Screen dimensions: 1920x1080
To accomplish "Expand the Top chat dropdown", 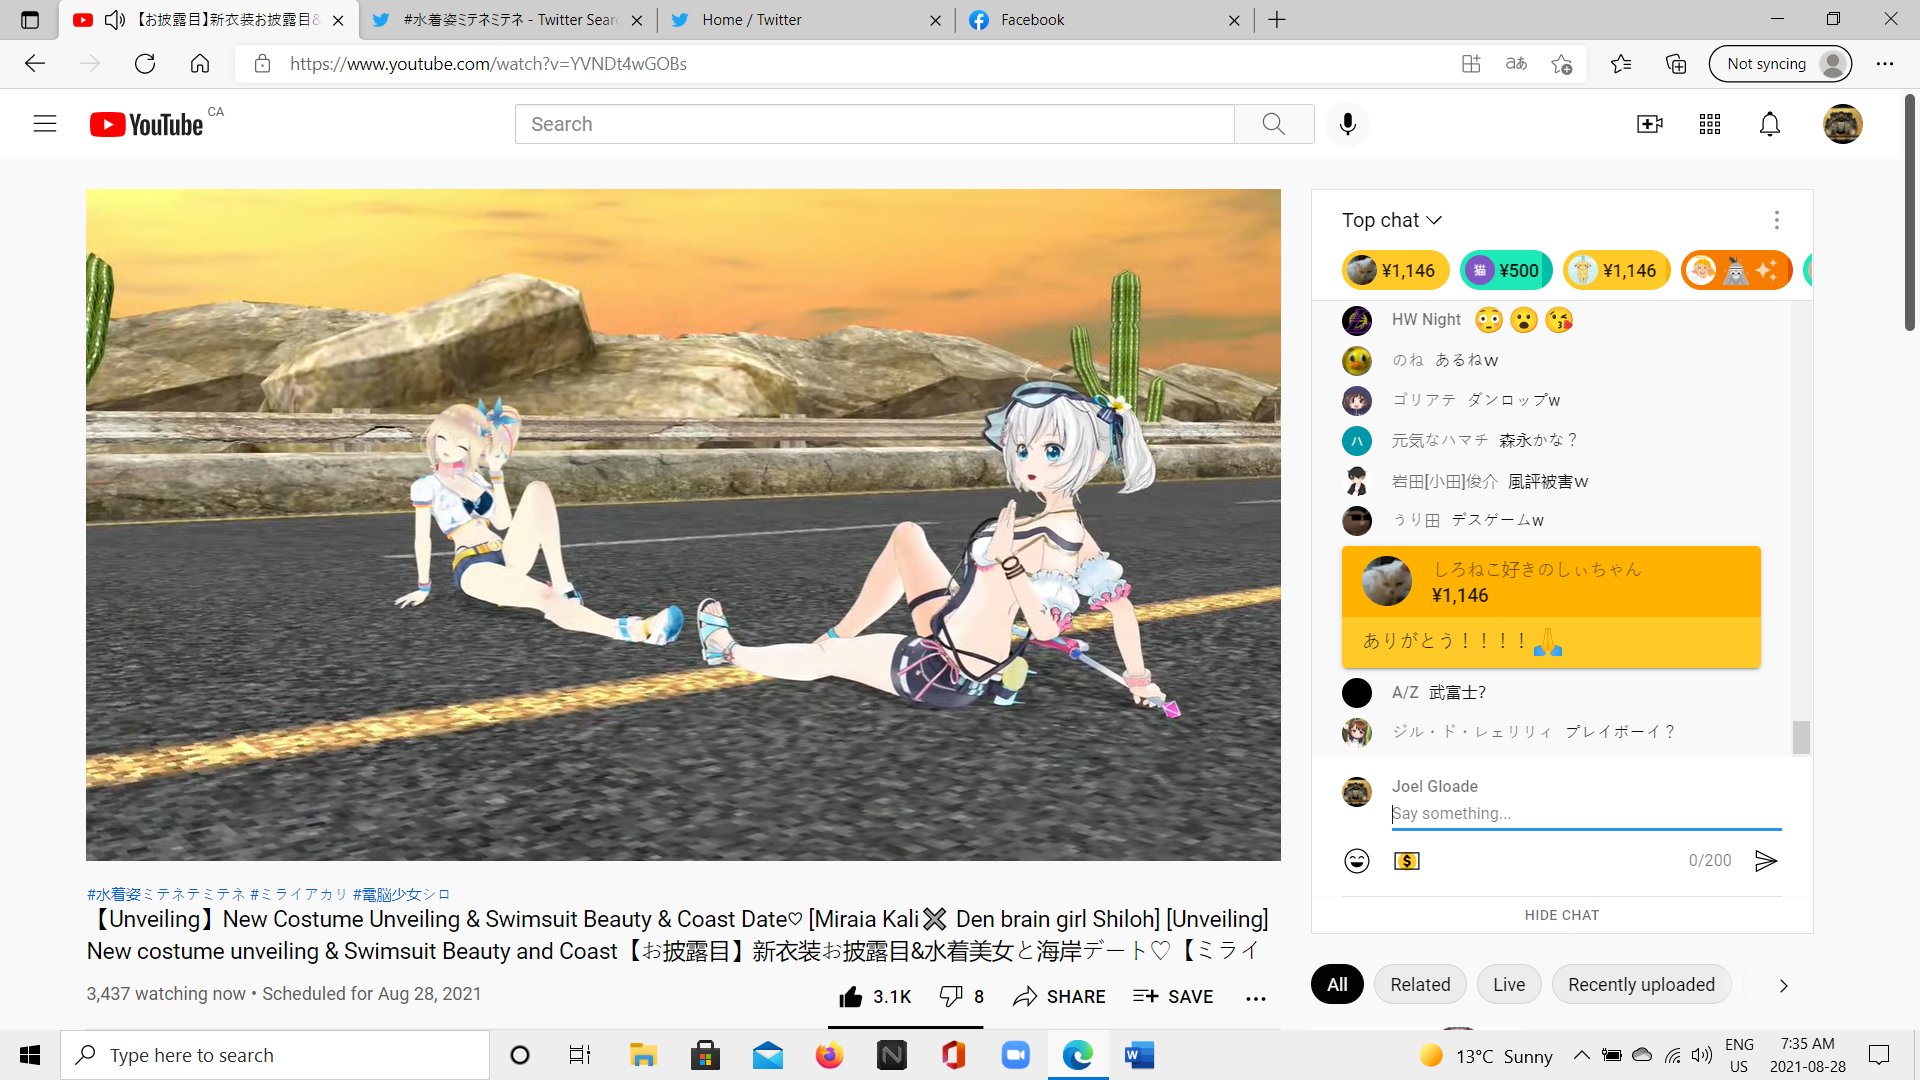I will pyautogui.click(x=1391, y=220).
